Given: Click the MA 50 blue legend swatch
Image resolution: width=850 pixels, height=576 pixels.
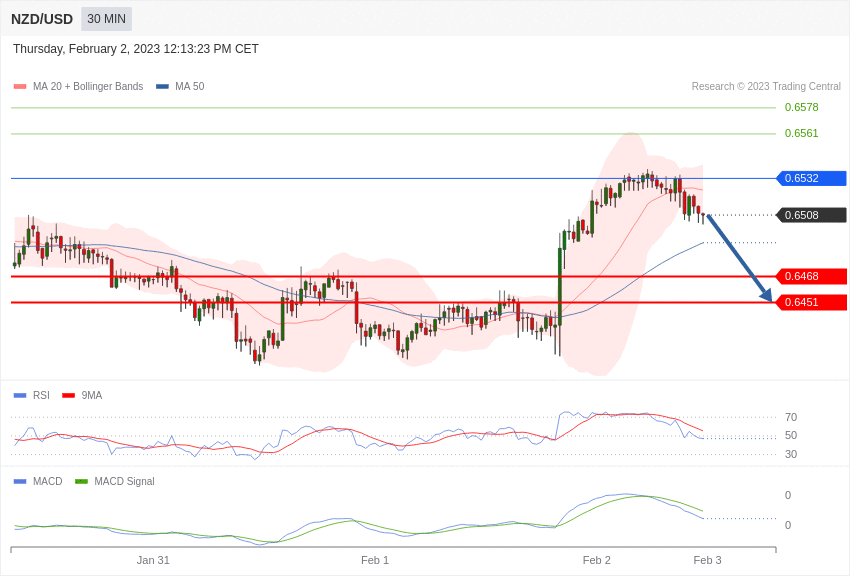Looking at the screenshot, I should [x=162, y=86].
